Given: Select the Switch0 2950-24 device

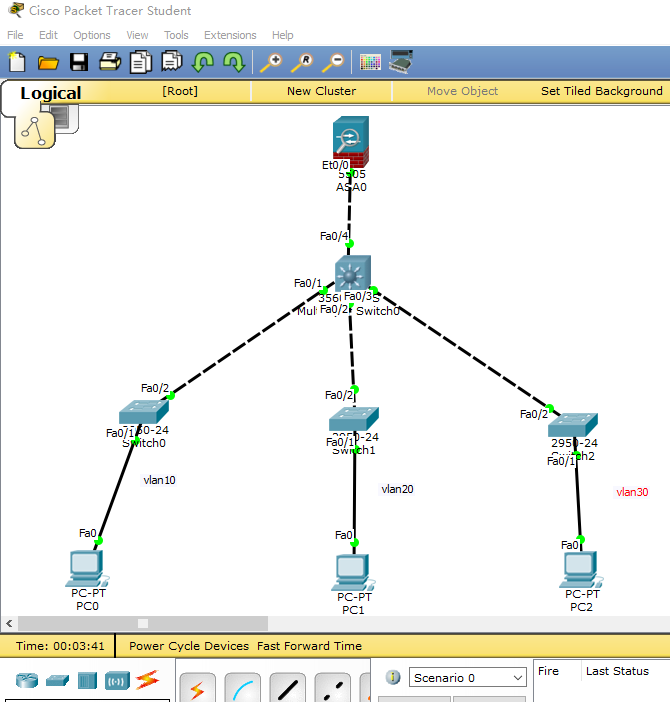Looking at the screenshot, I should 144,411.
